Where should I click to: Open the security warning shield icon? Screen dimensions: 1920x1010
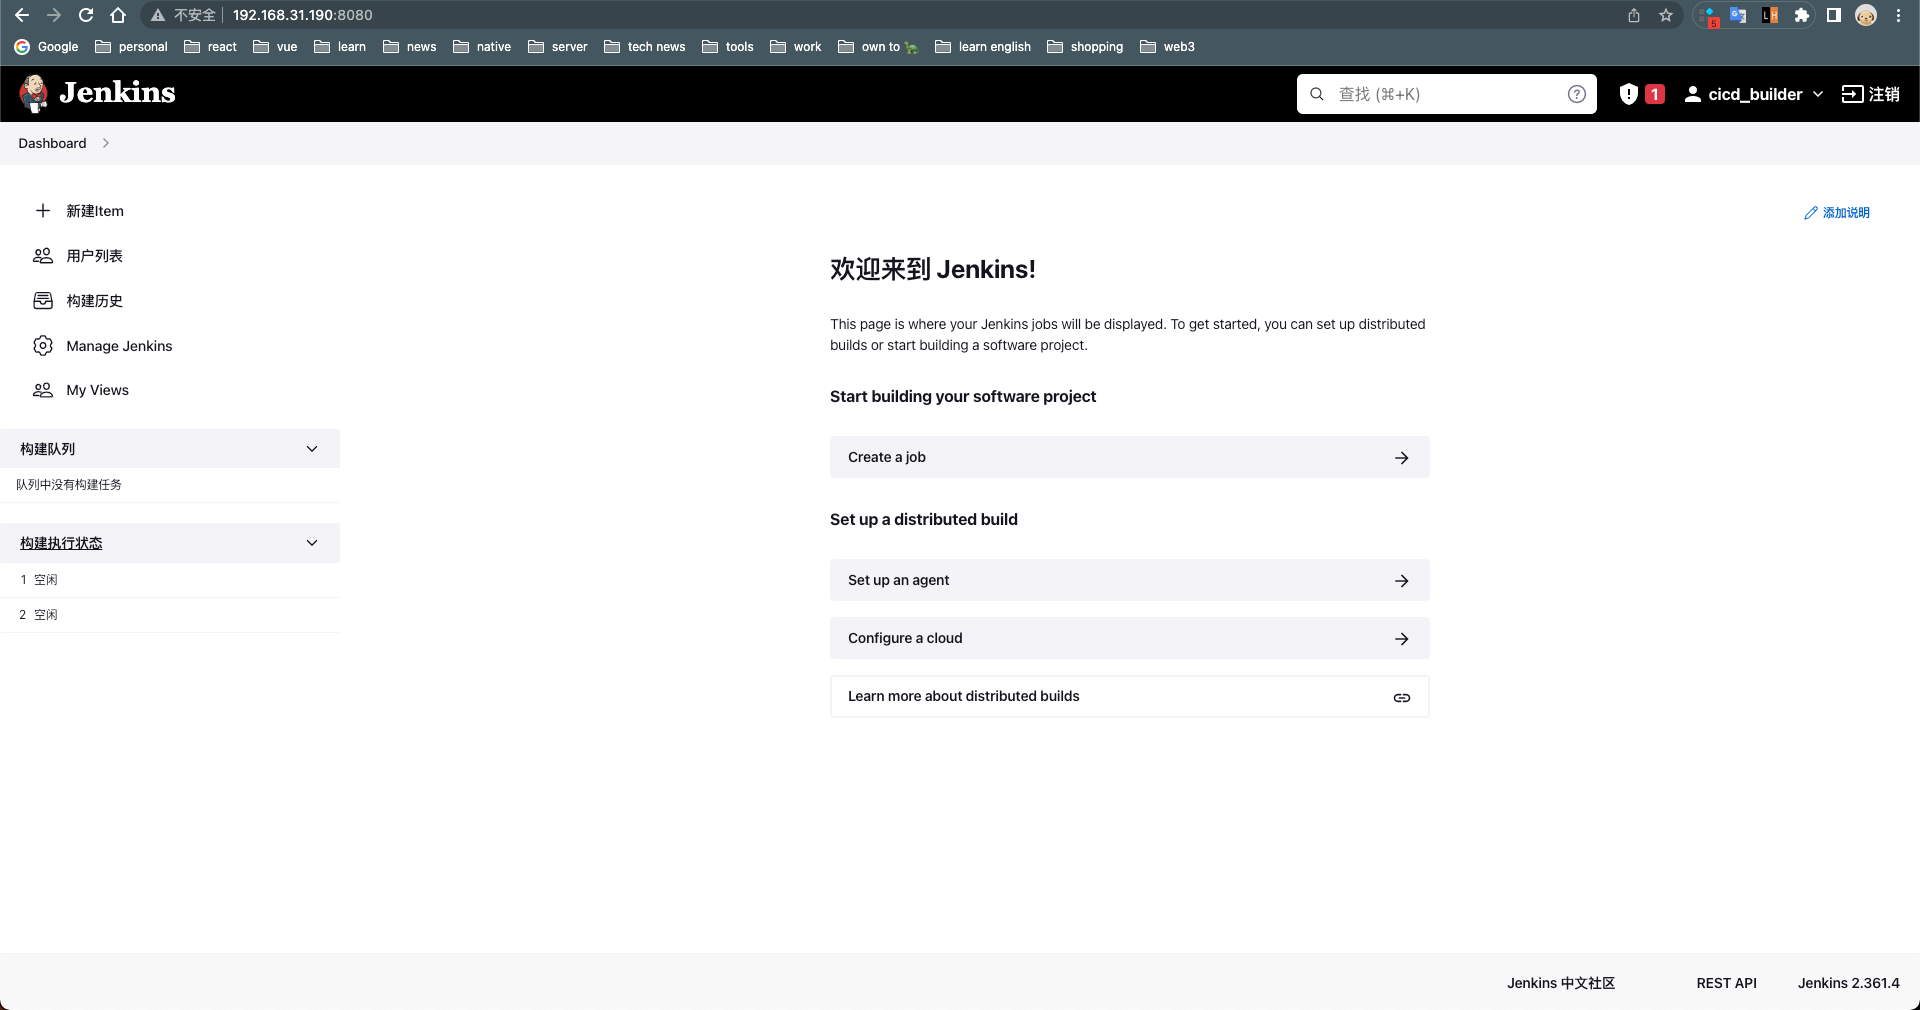pos(1629,94)
